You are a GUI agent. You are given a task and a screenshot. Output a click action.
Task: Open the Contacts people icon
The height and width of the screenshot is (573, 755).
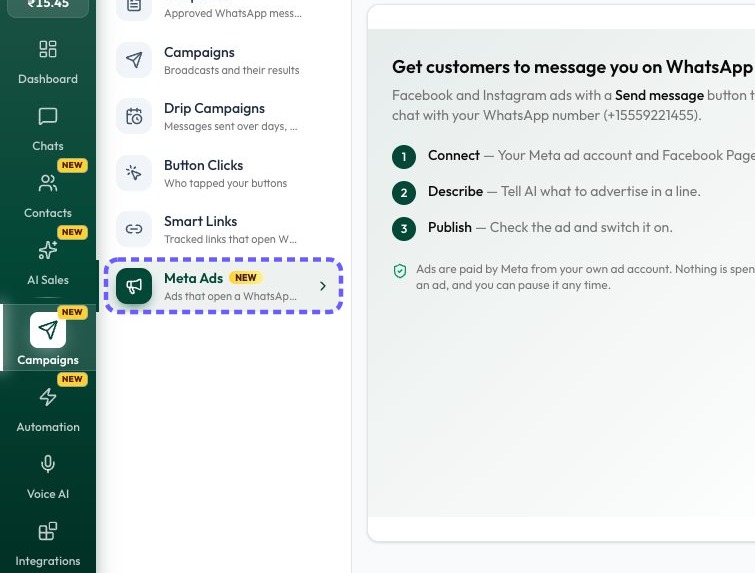point(48,183)
